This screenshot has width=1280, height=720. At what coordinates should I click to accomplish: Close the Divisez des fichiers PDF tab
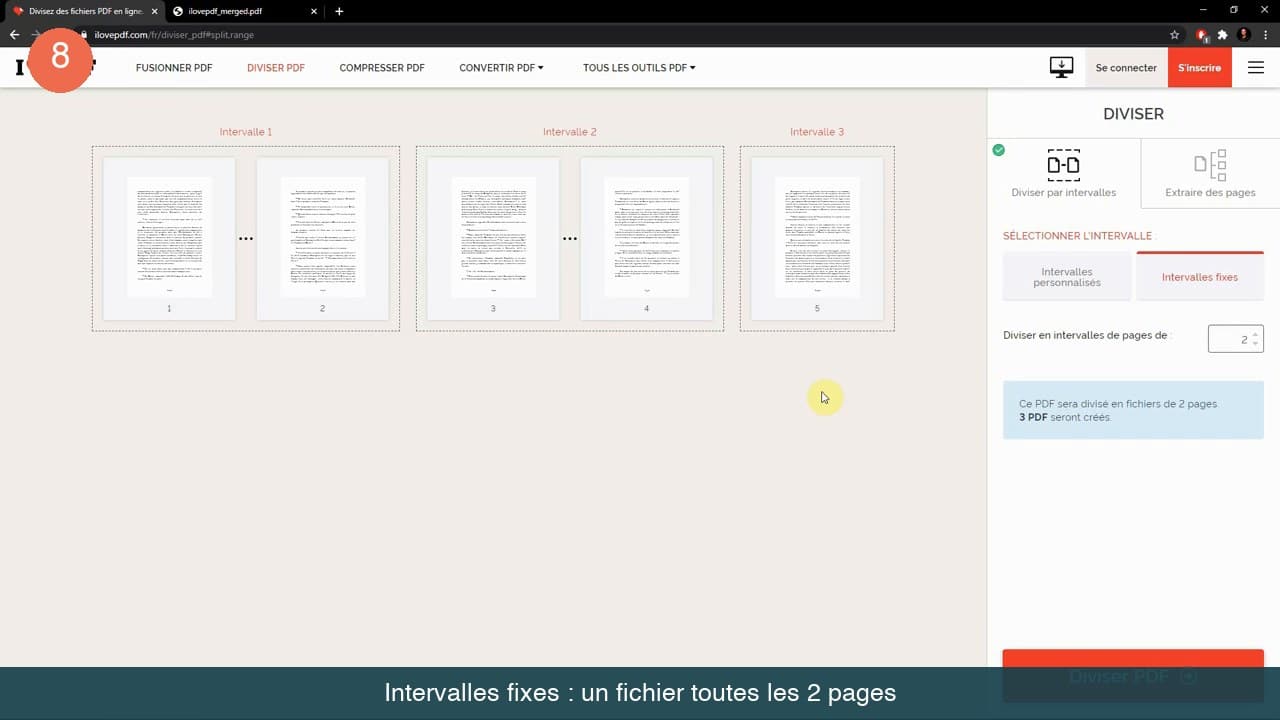(x=154, y=11)
